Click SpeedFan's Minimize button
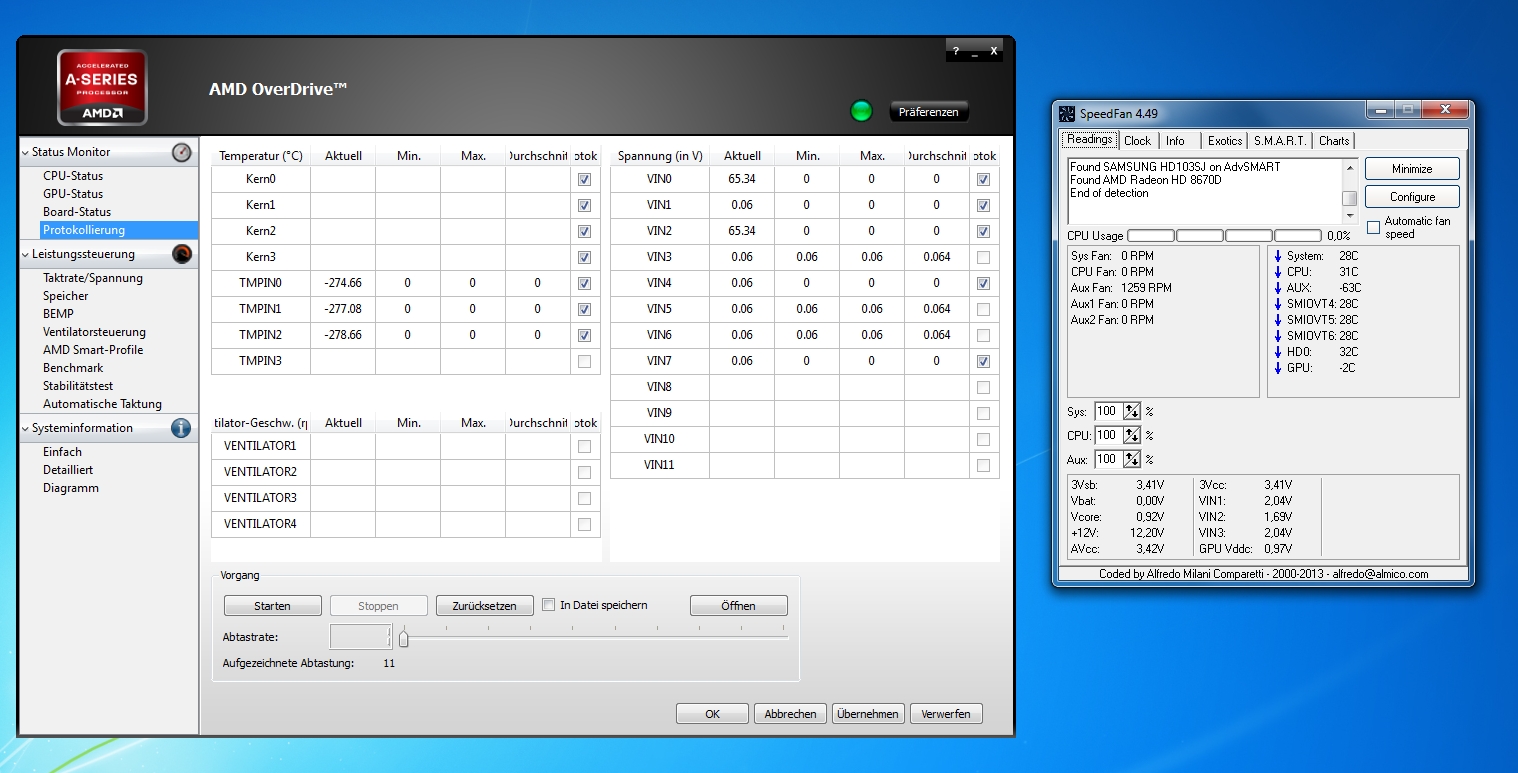Image resolution: width=1518 pixels, height=773 pixels. pos(1412,169)
